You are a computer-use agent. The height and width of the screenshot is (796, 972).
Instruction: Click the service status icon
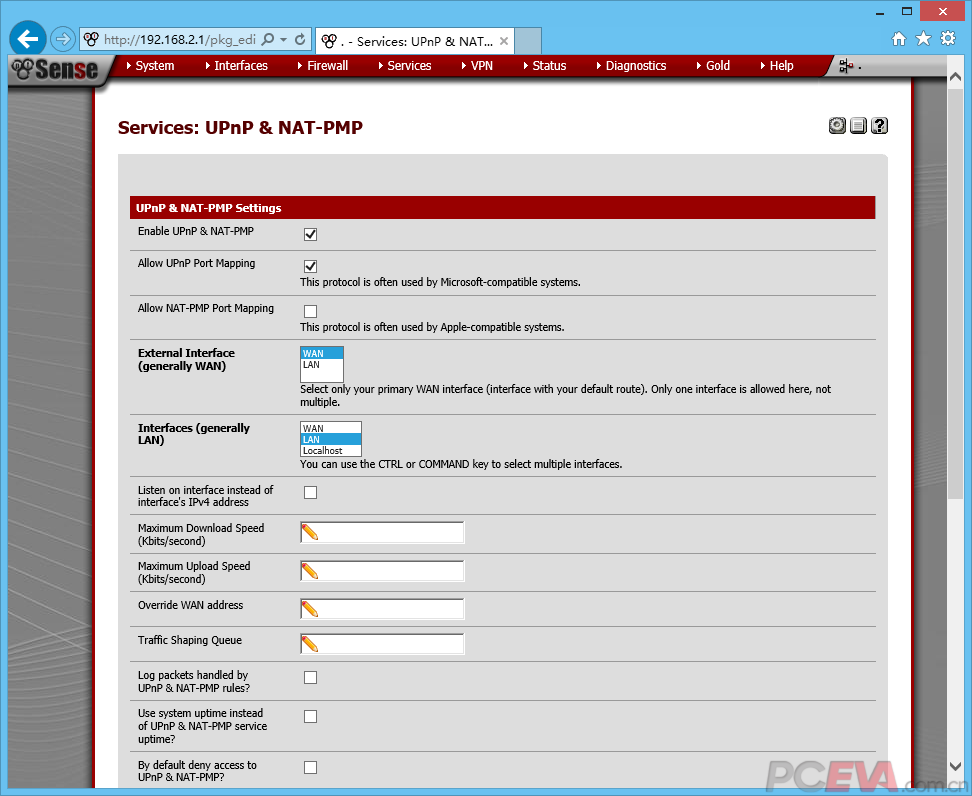(837, 125)
